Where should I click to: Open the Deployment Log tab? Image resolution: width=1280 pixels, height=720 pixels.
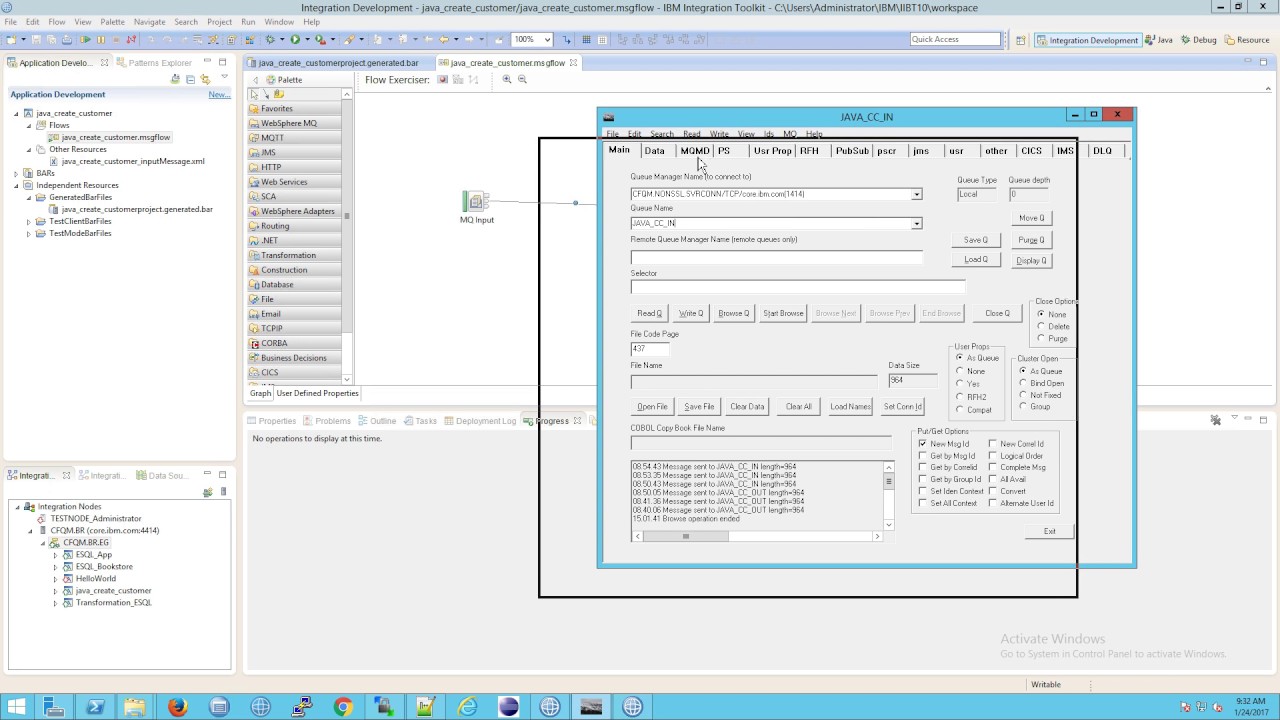(x=479, y=421)
